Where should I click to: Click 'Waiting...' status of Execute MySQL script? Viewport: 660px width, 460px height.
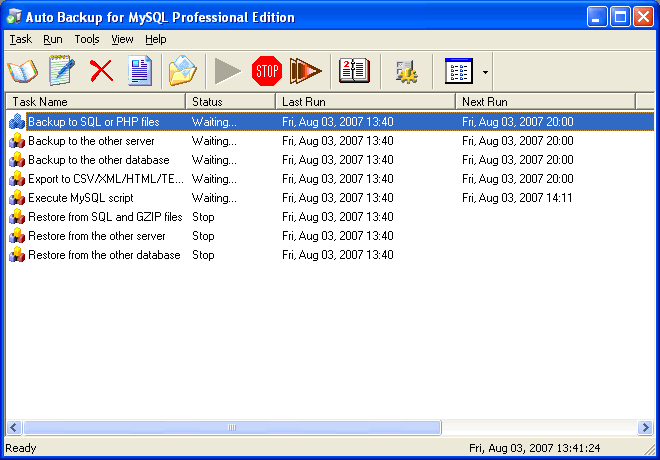tap(214, 197)
